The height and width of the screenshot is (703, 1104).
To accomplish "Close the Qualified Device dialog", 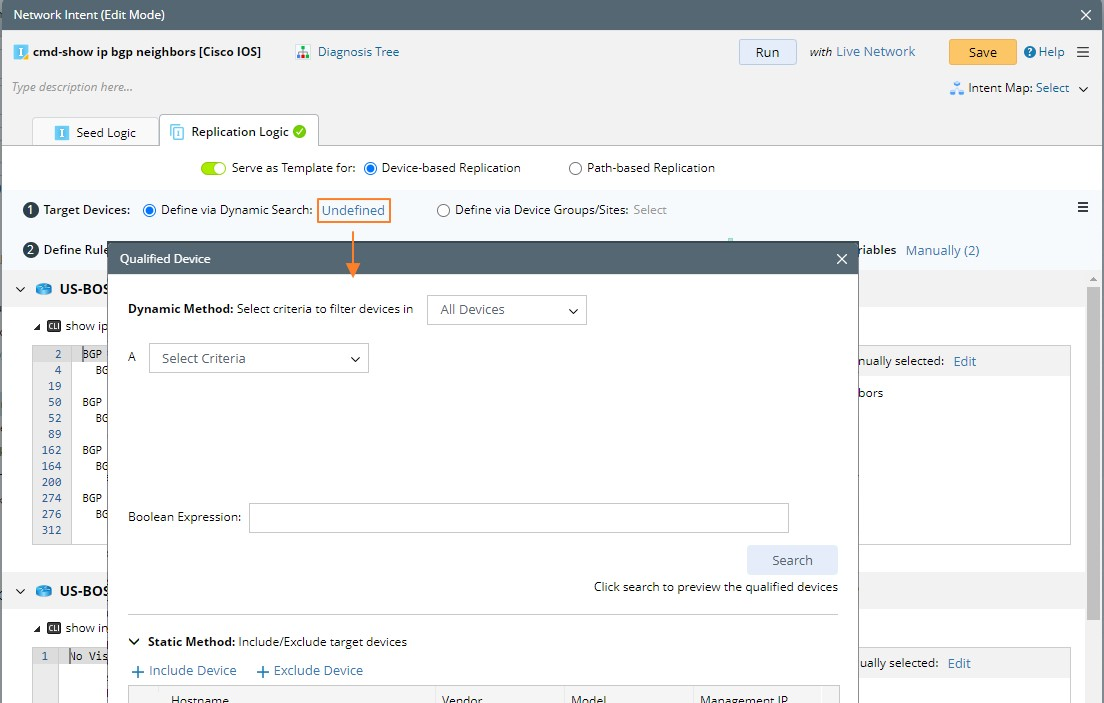I will [x=841, y=259].
